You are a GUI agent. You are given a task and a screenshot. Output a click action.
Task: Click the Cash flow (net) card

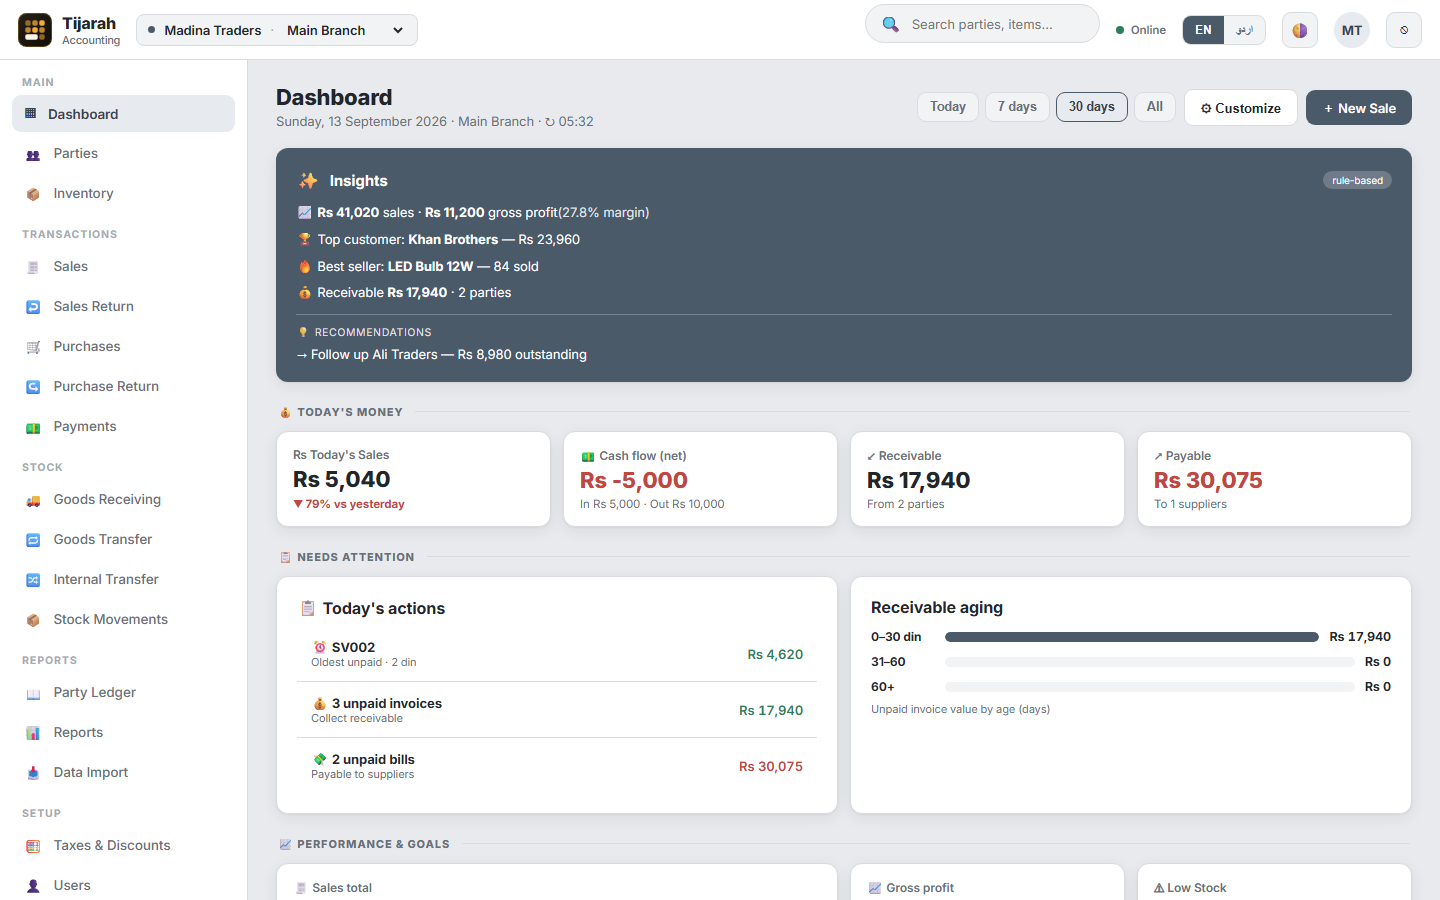pos(700,479)
